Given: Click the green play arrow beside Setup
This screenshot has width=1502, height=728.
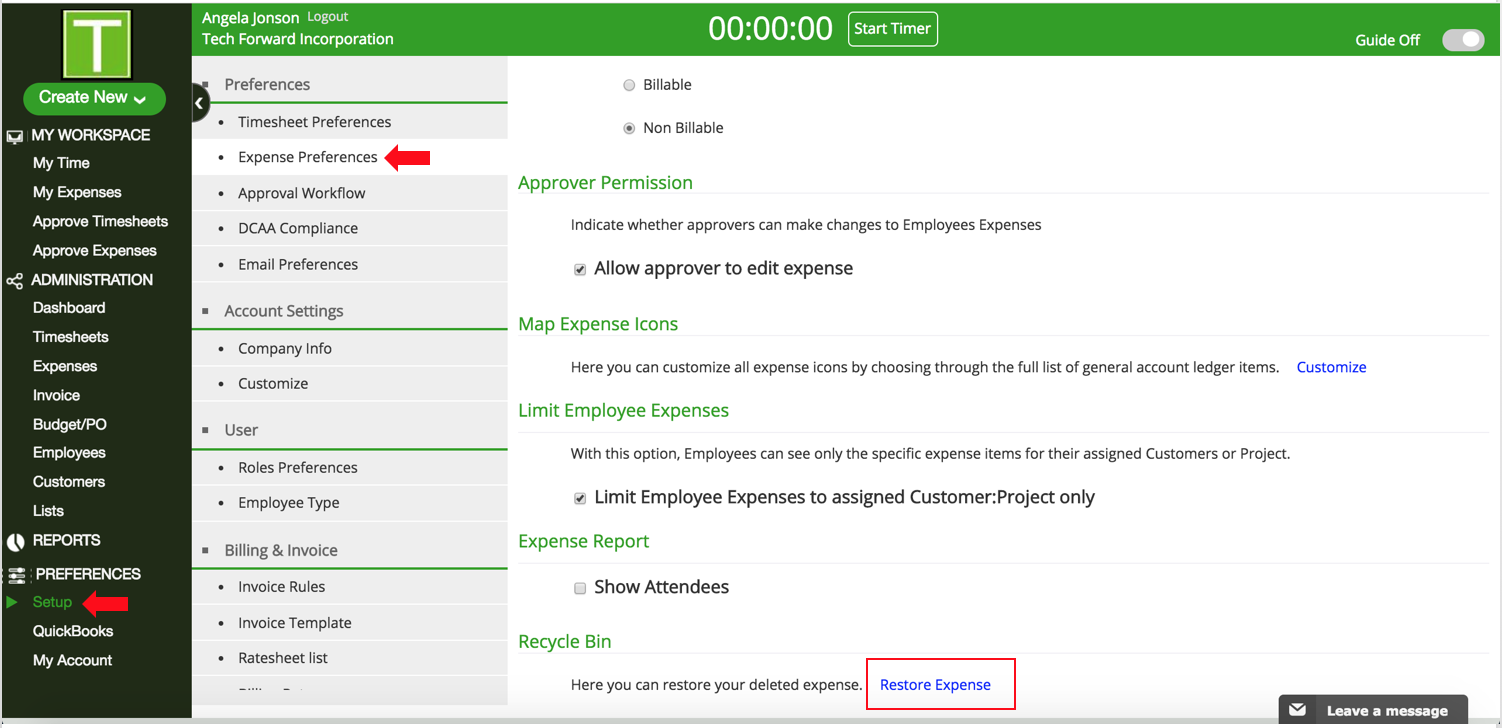Looking at the screenshot, I should [12, 602].
